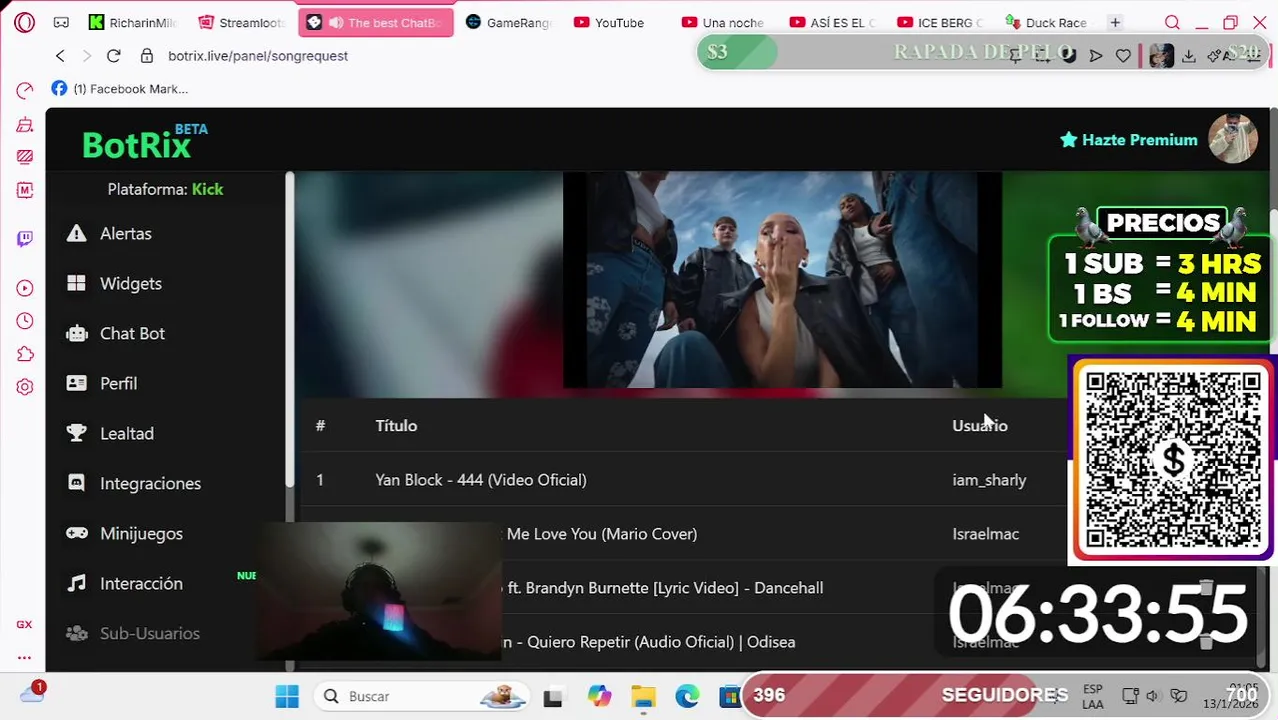This screenshot has width=1278, height=720.
Task: Open the Opera main menu logo
Action: pos(25,22)
